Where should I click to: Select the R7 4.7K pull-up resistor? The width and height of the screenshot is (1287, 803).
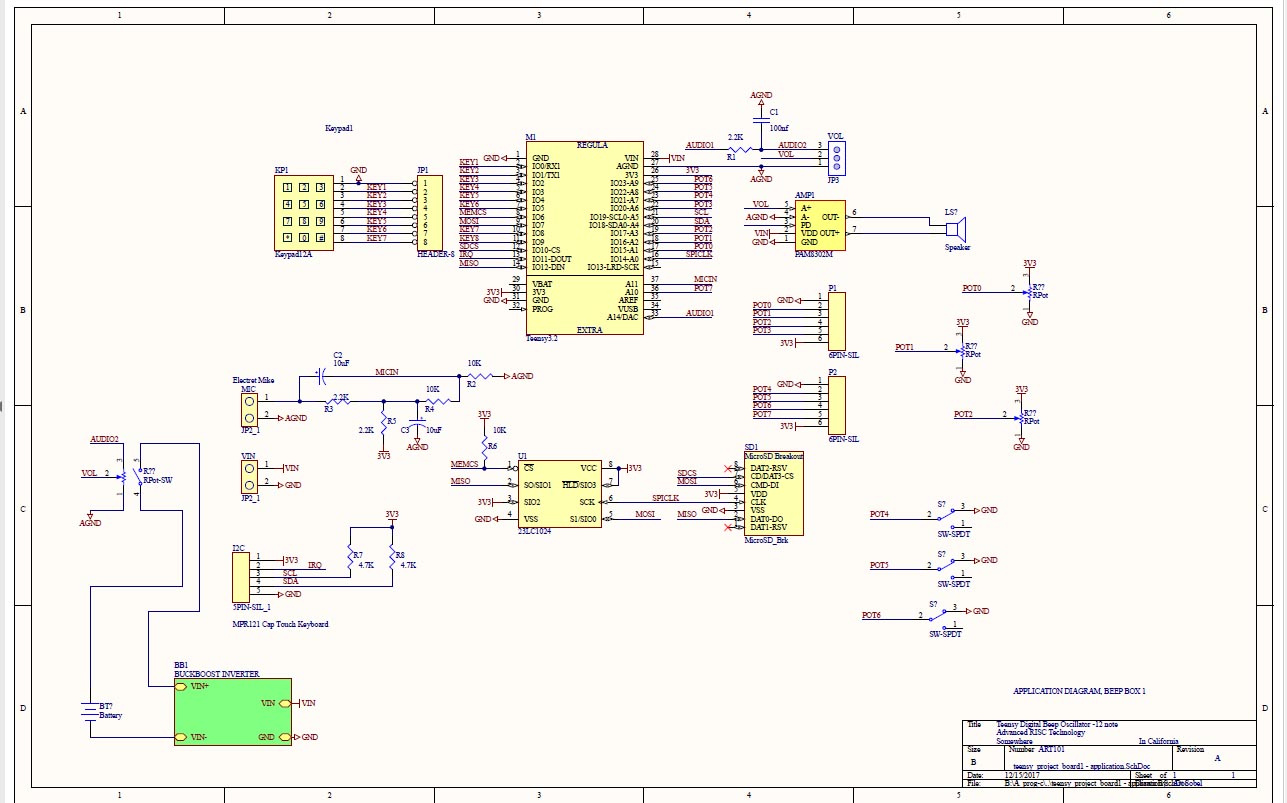(350, 558)
